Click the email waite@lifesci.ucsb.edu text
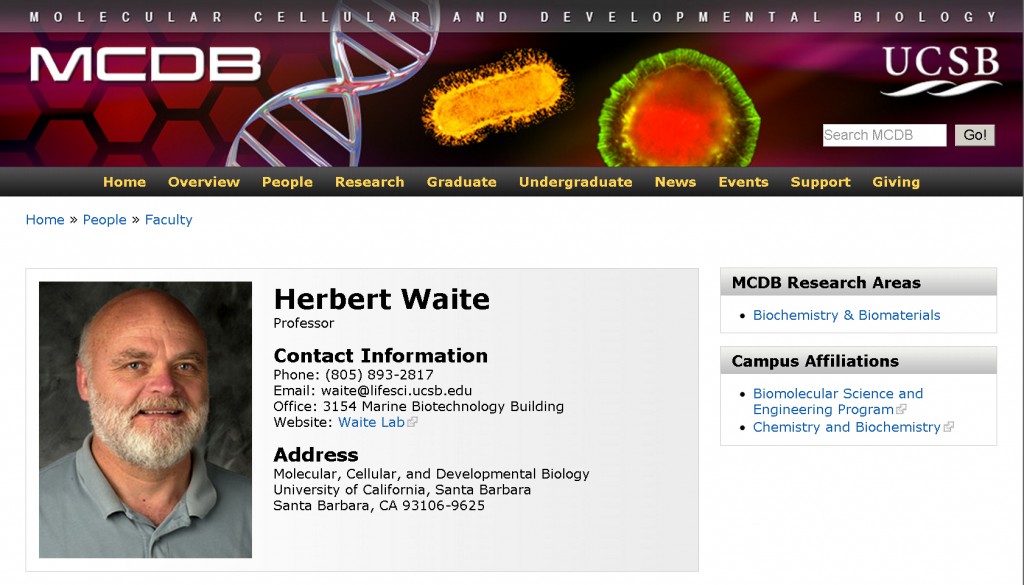Viewport: 1024px width, 585px height. point(396,390)
